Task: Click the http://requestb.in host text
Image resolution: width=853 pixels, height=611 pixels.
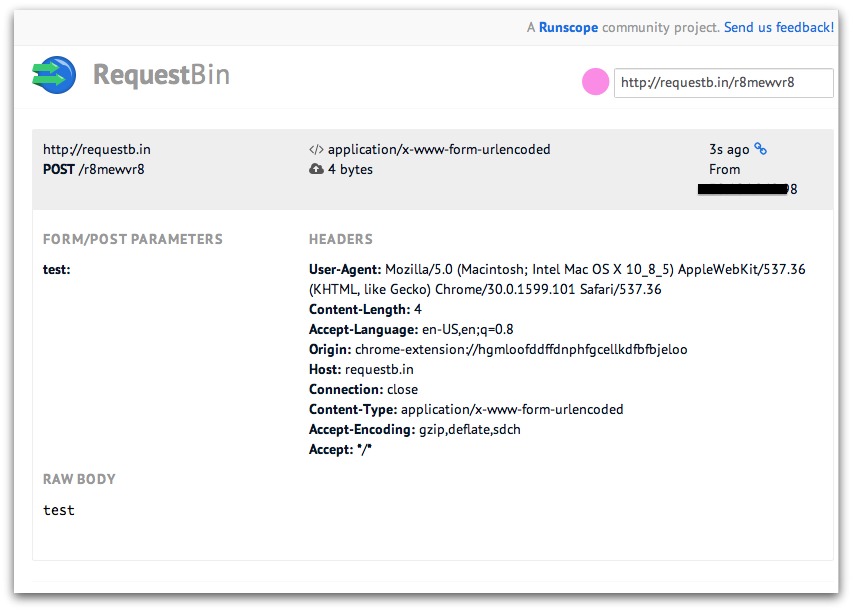Action: [97, 149]
